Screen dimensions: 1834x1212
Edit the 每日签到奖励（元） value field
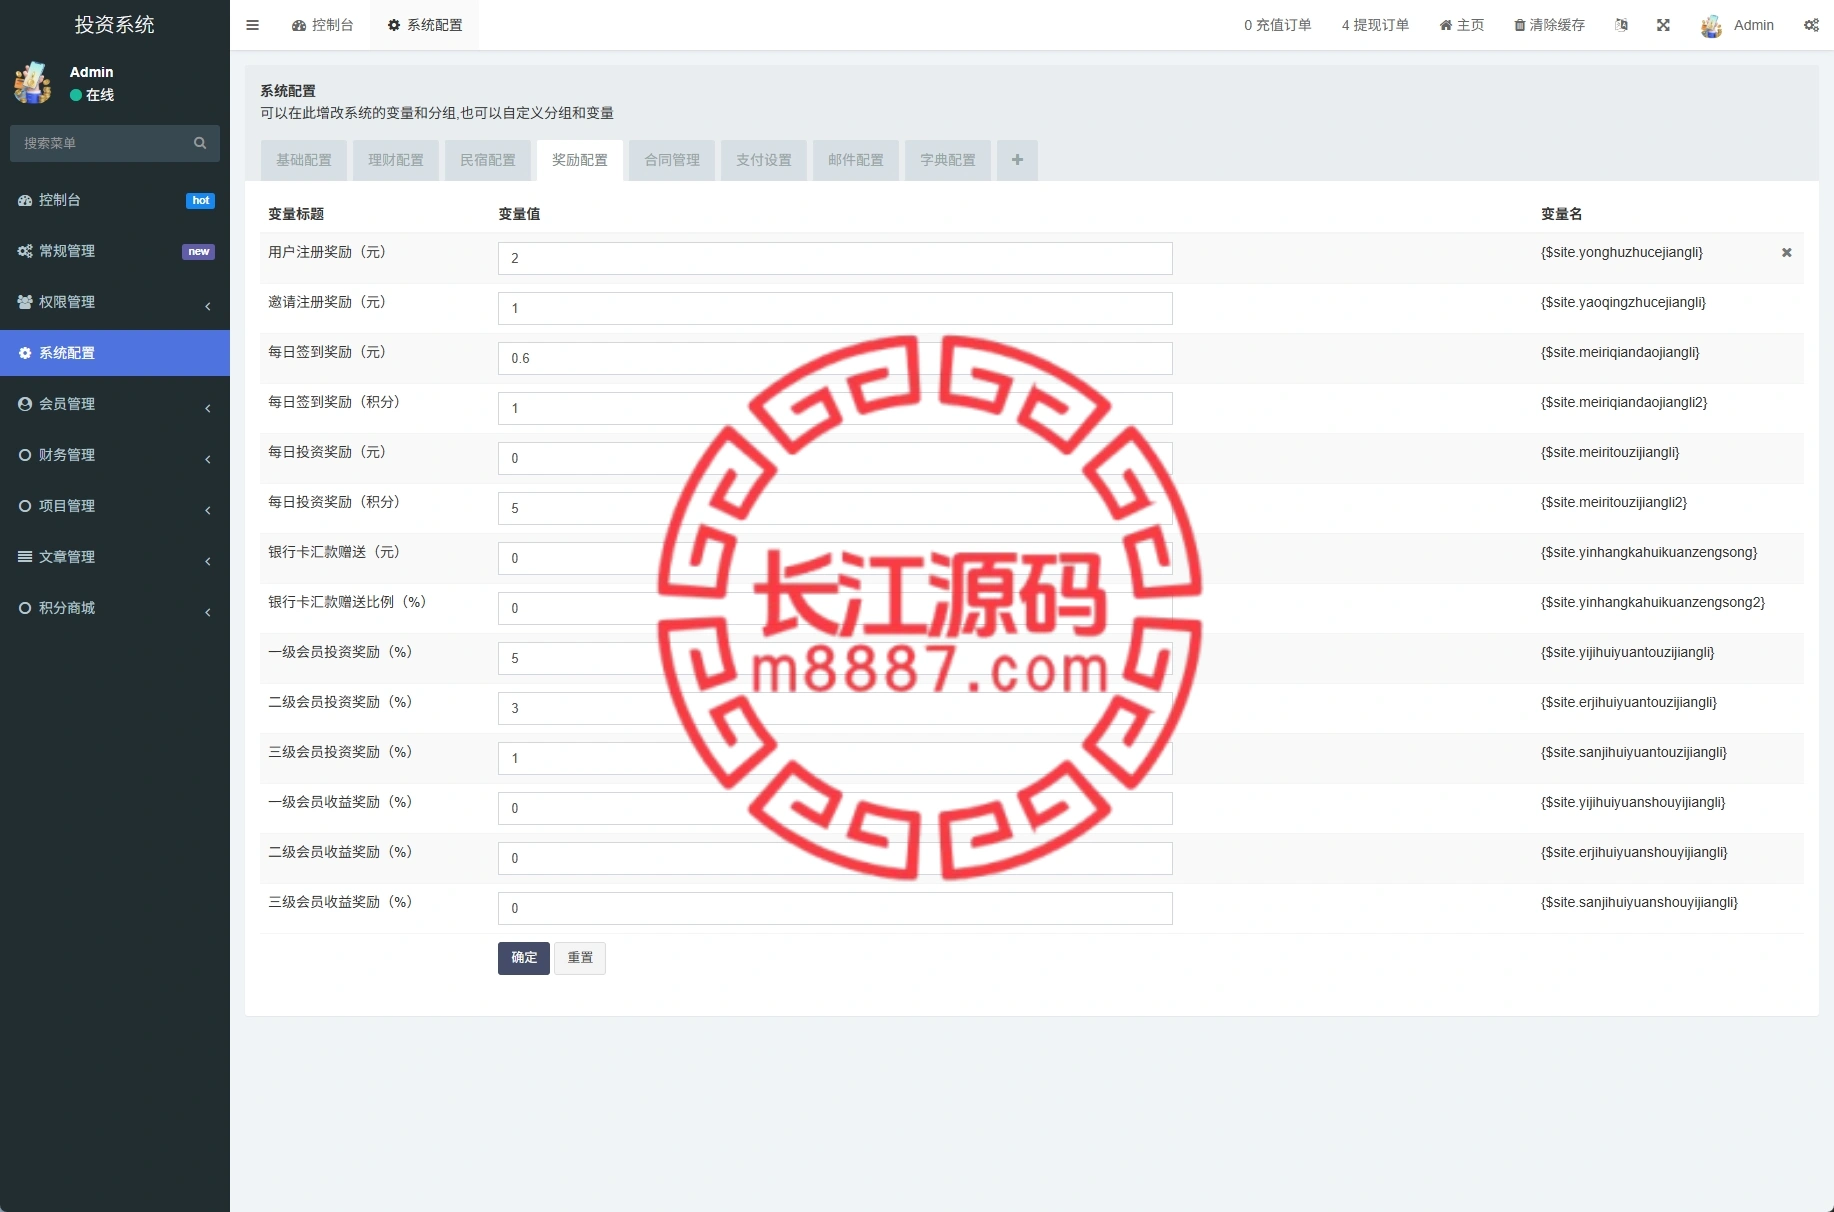point(835,358)
